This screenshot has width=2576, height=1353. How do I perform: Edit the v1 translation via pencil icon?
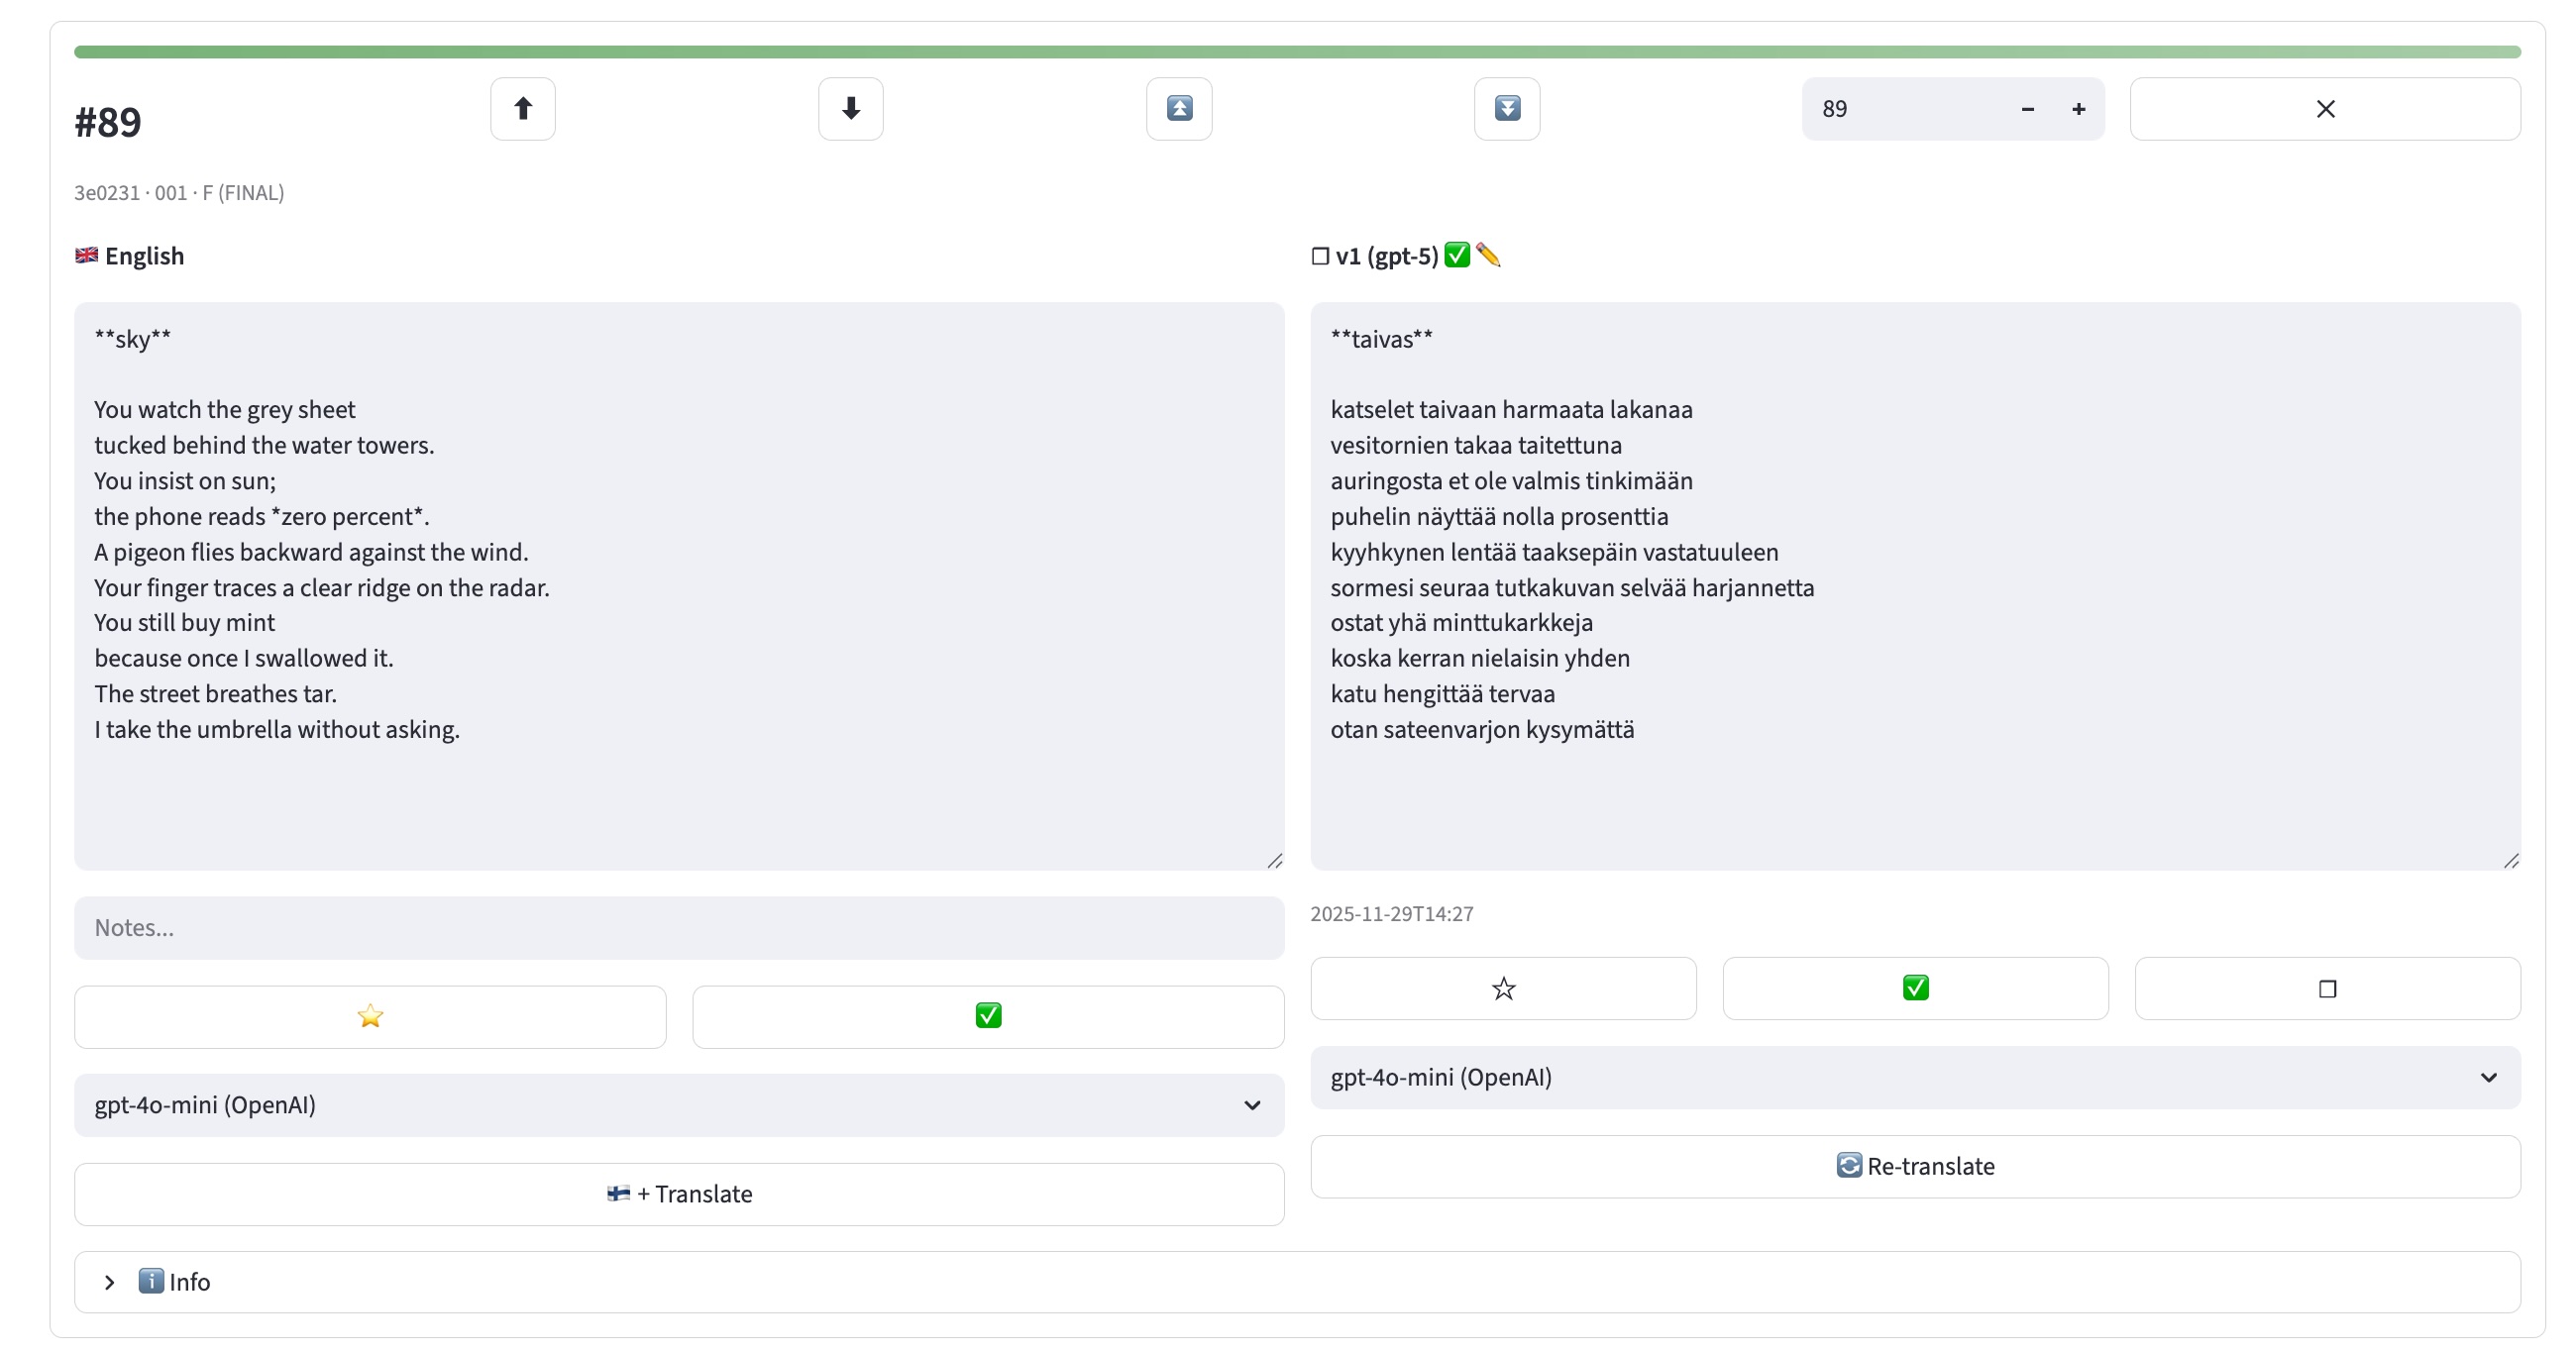coord(1490,255)
